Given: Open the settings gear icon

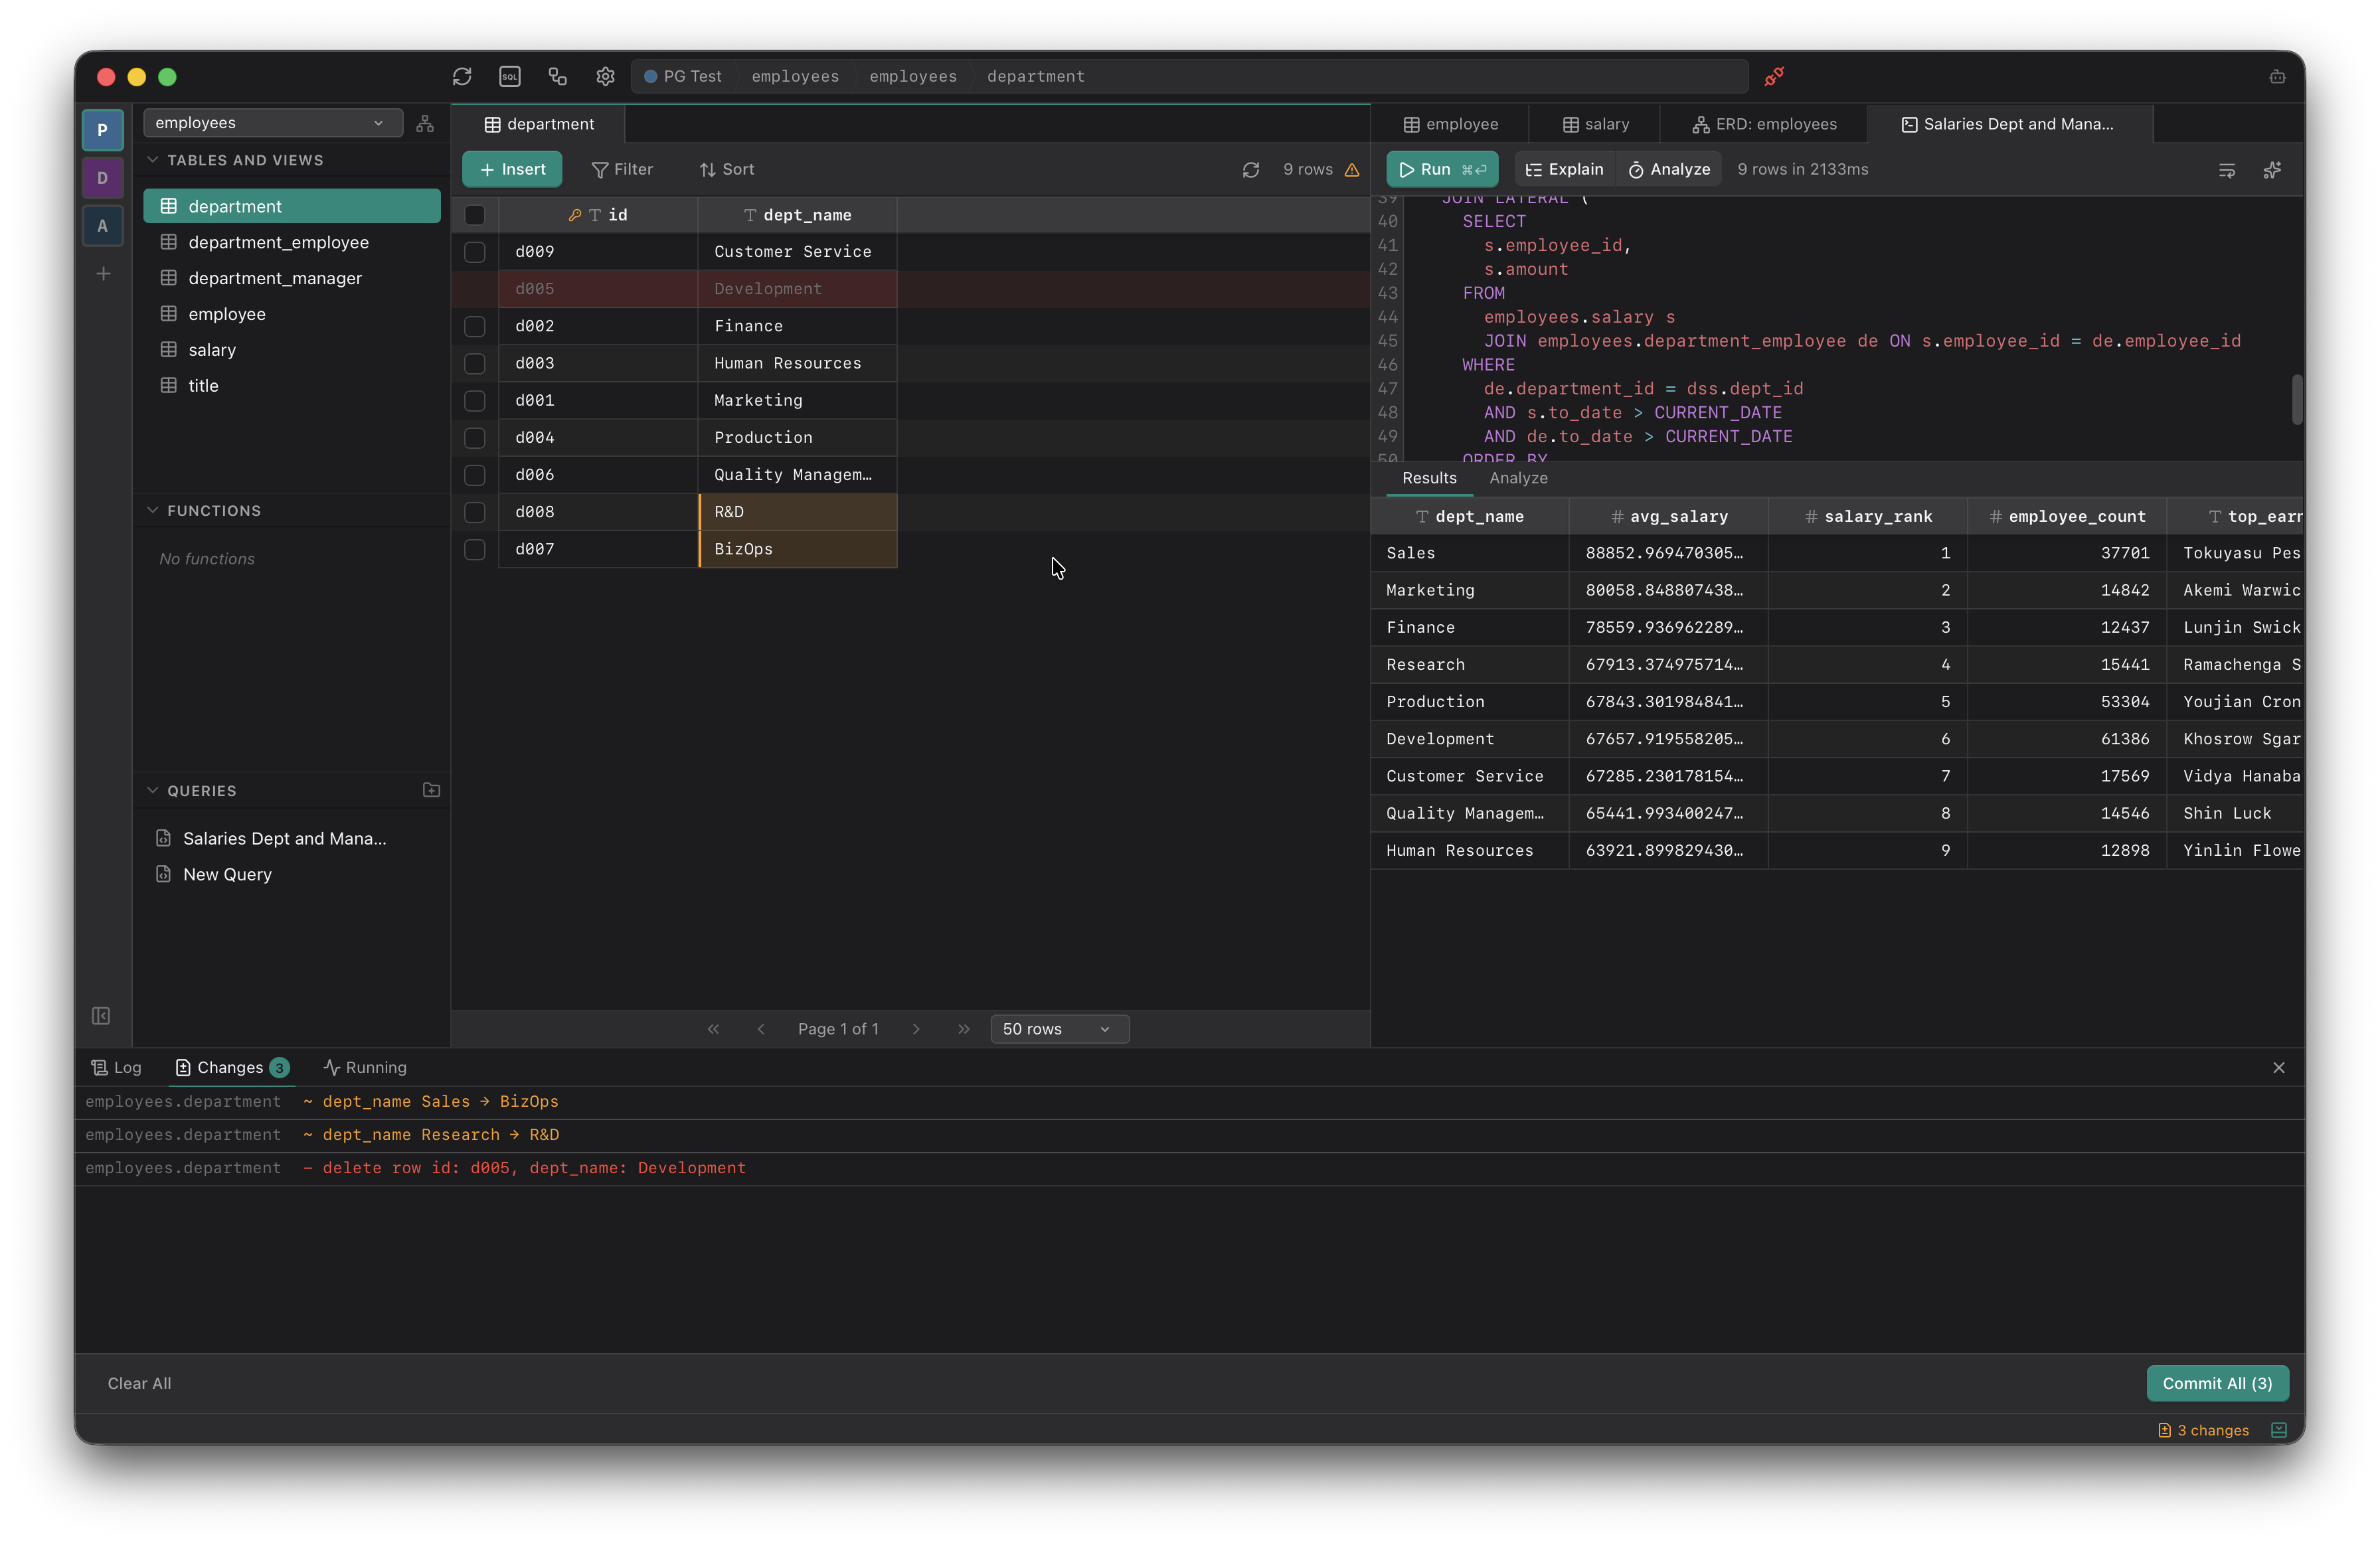Looking at the screenshot, I should pos(605,76).
